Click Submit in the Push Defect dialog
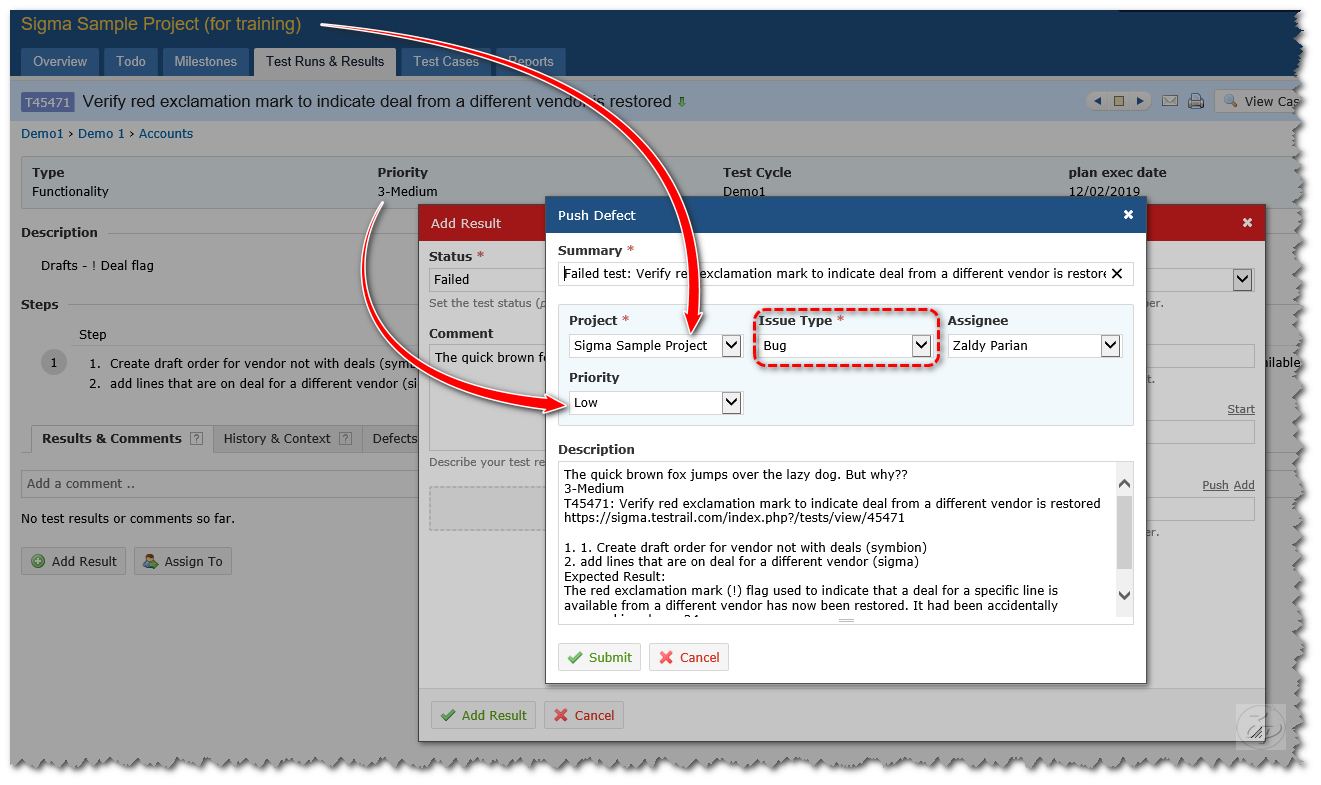The width and height of the screenshot is (1321, 785). pyautogui.click(x=599, y=657)
